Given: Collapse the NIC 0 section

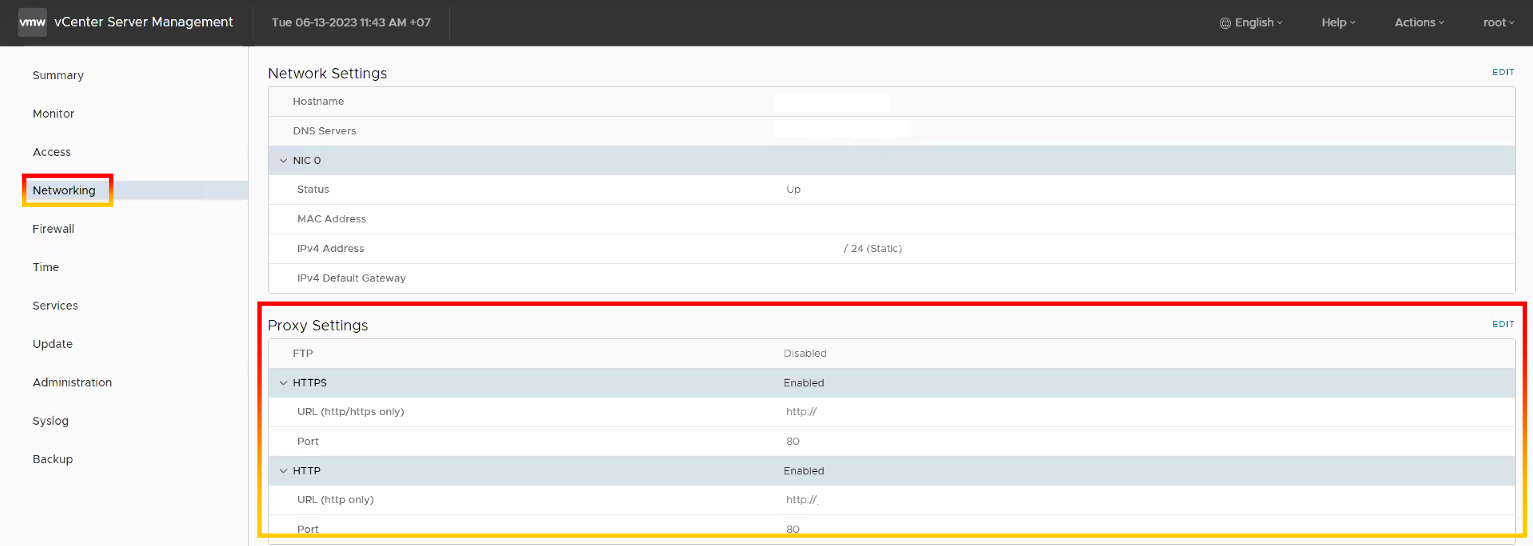Looking at the screenshot, I should point(283,160).
